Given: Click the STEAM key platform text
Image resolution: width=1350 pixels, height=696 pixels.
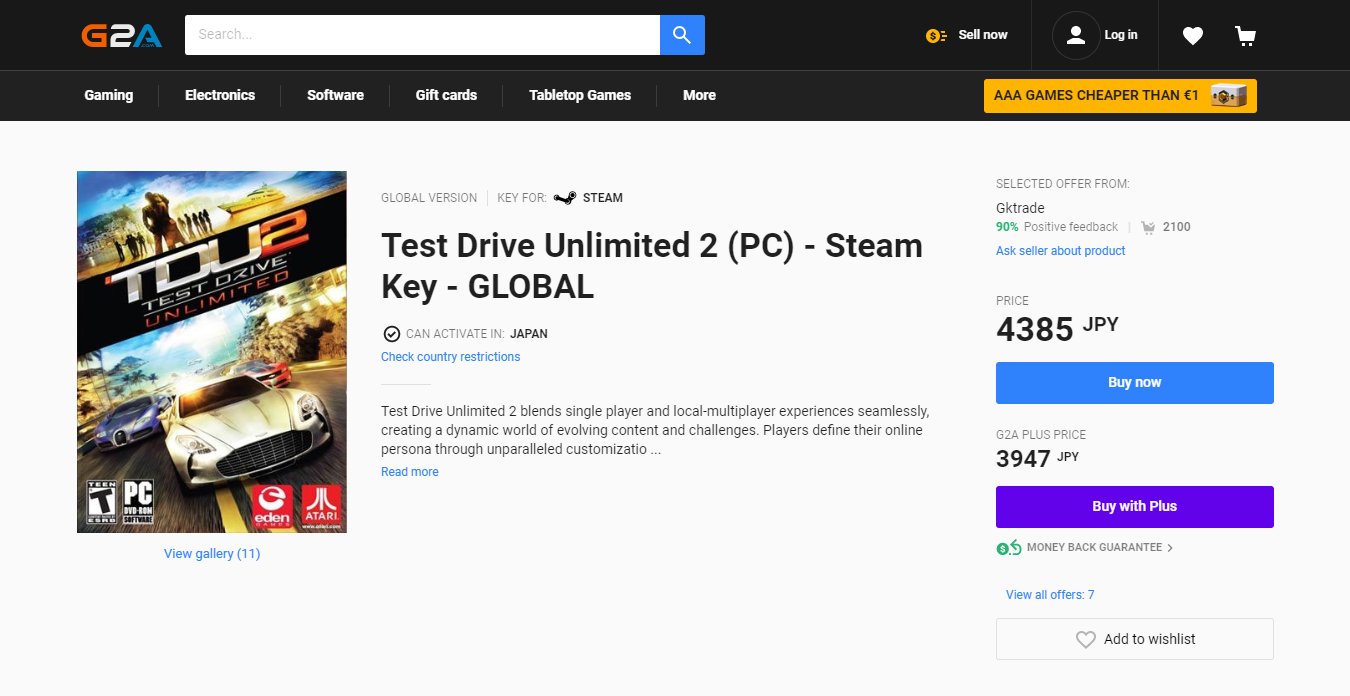Looking at the screenshot, I should (603, 198).
